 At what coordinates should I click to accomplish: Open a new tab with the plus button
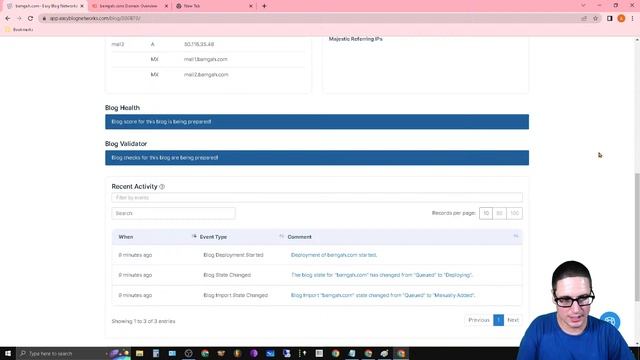(264, 6)
